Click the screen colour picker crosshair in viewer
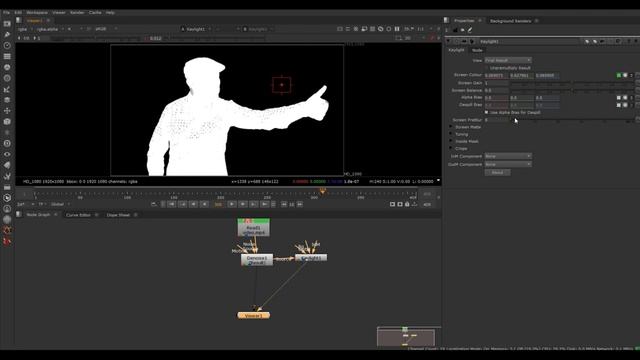Image resolution: width=640 pixels, height=360 pixels. click(282, 85)
